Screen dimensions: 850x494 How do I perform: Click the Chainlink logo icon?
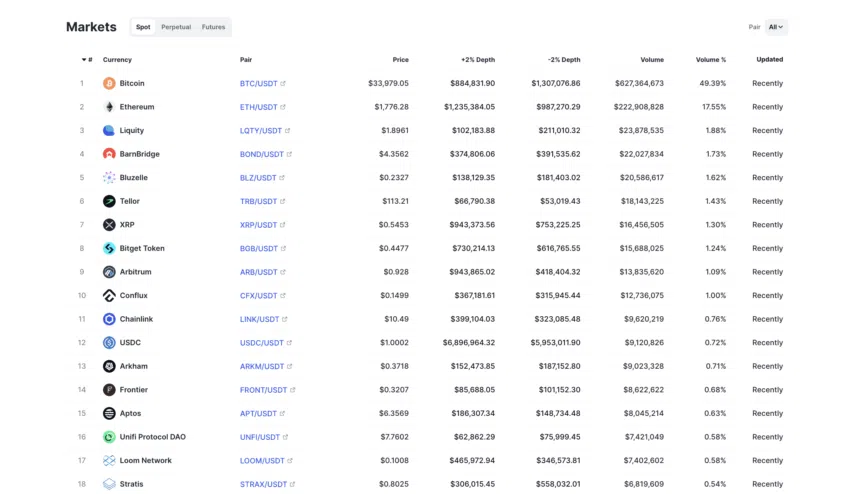coord(109,319)
